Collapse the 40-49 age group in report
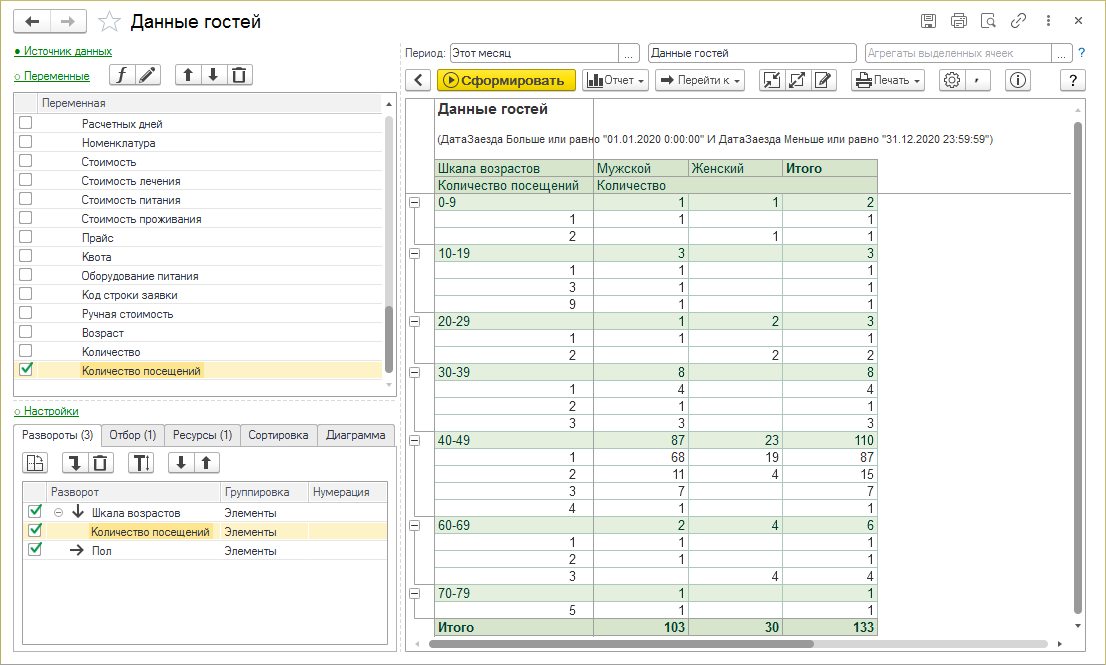Viewport: 1106px width, 665px height. coord(414,439)
